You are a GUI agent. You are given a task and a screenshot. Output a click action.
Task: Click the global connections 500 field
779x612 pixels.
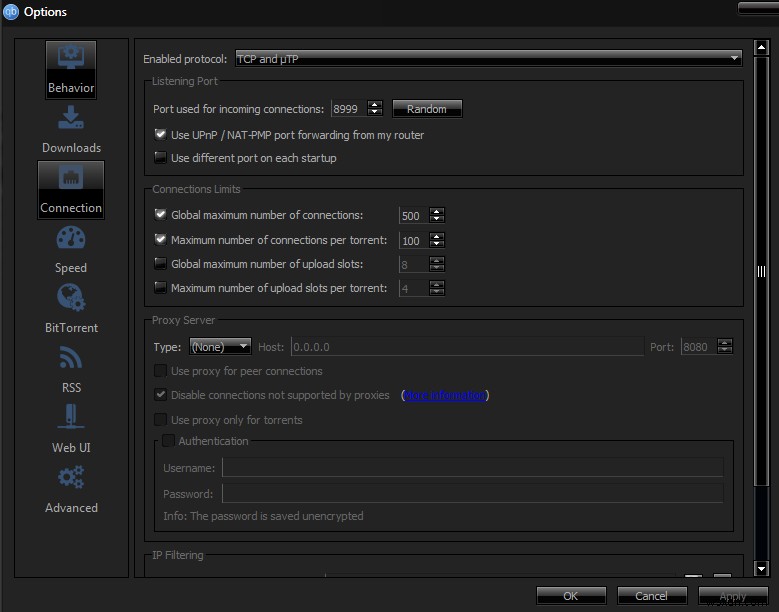click(414, 216)
